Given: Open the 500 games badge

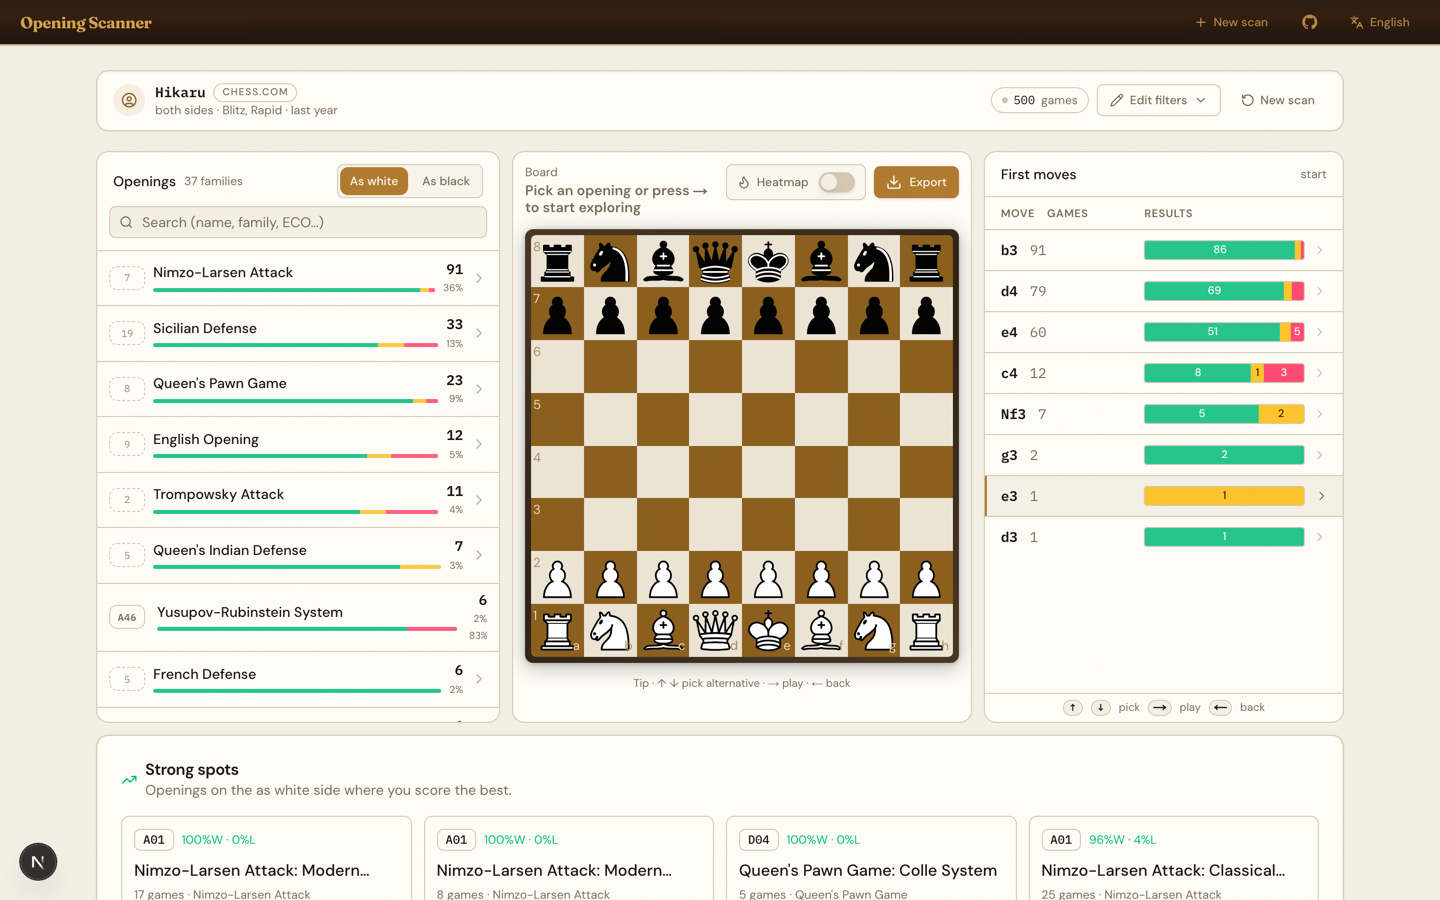Looking at the screenshot, I should (1040, 100).
